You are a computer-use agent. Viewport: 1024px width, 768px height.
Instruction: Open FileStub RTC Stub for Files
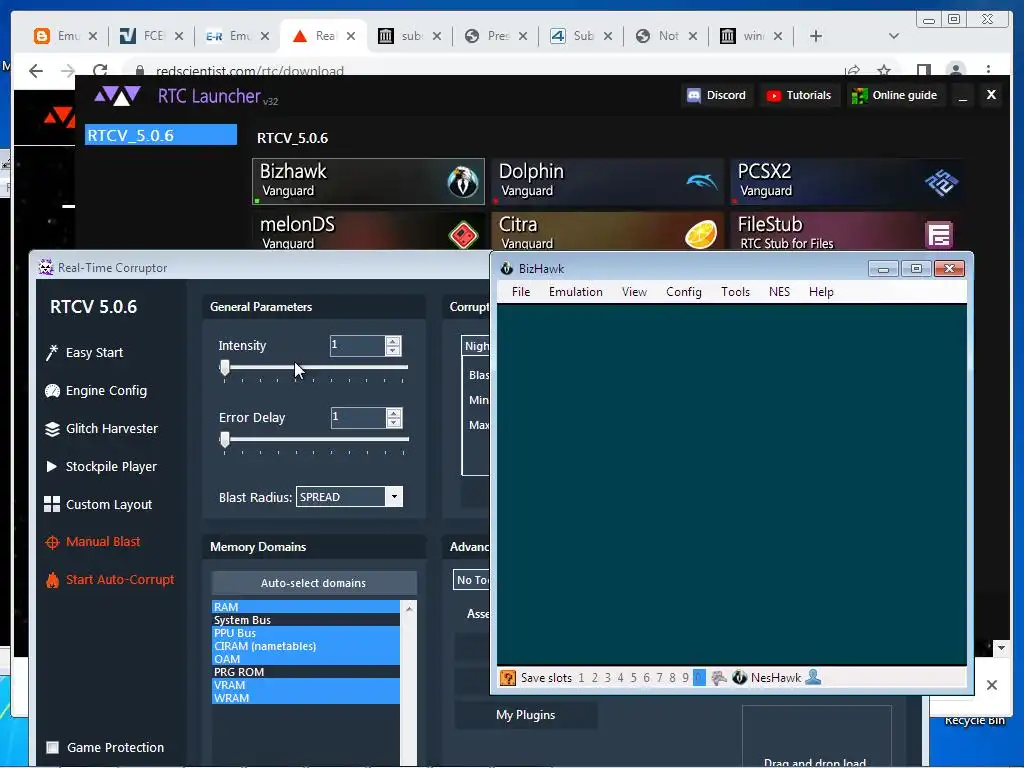(x=846, y=231)
